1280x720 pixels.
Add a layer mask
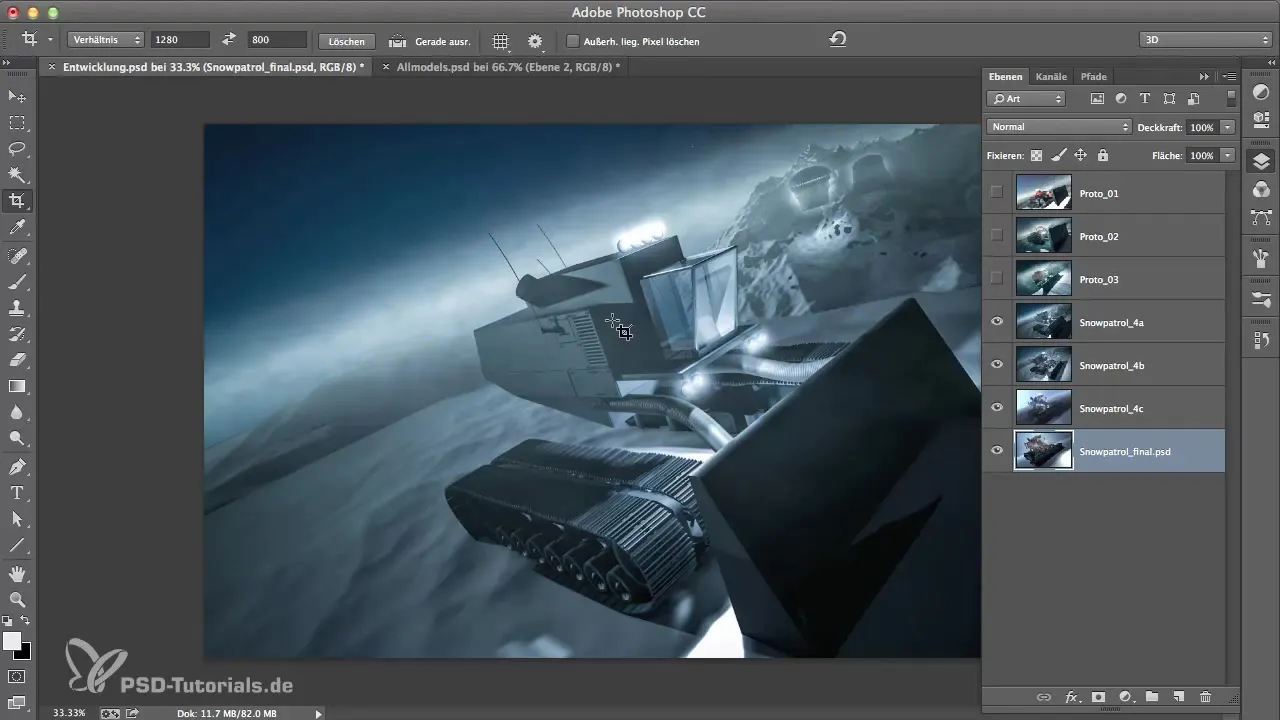point(1098,697)
